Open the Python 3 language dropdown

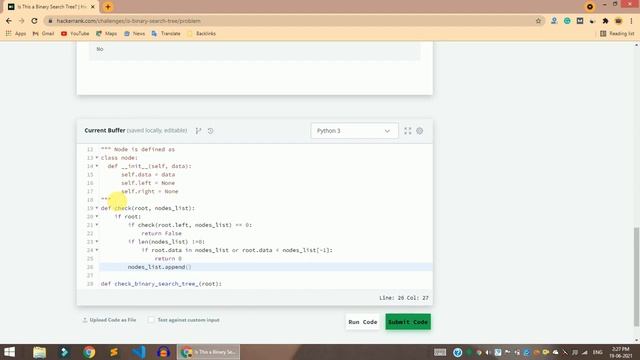click(354, 131)
